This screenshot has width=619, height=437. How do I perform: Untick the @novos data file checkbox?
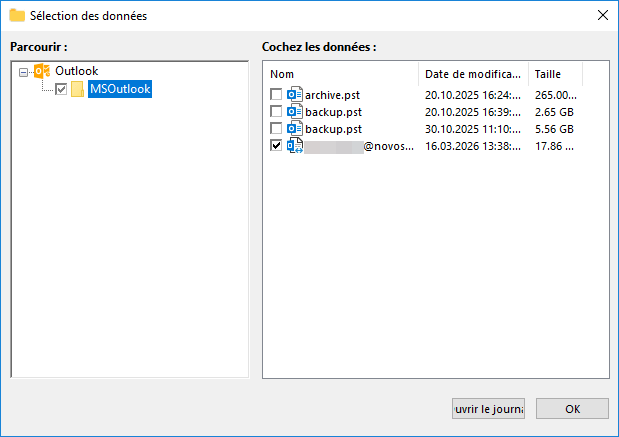coord(277,146)
